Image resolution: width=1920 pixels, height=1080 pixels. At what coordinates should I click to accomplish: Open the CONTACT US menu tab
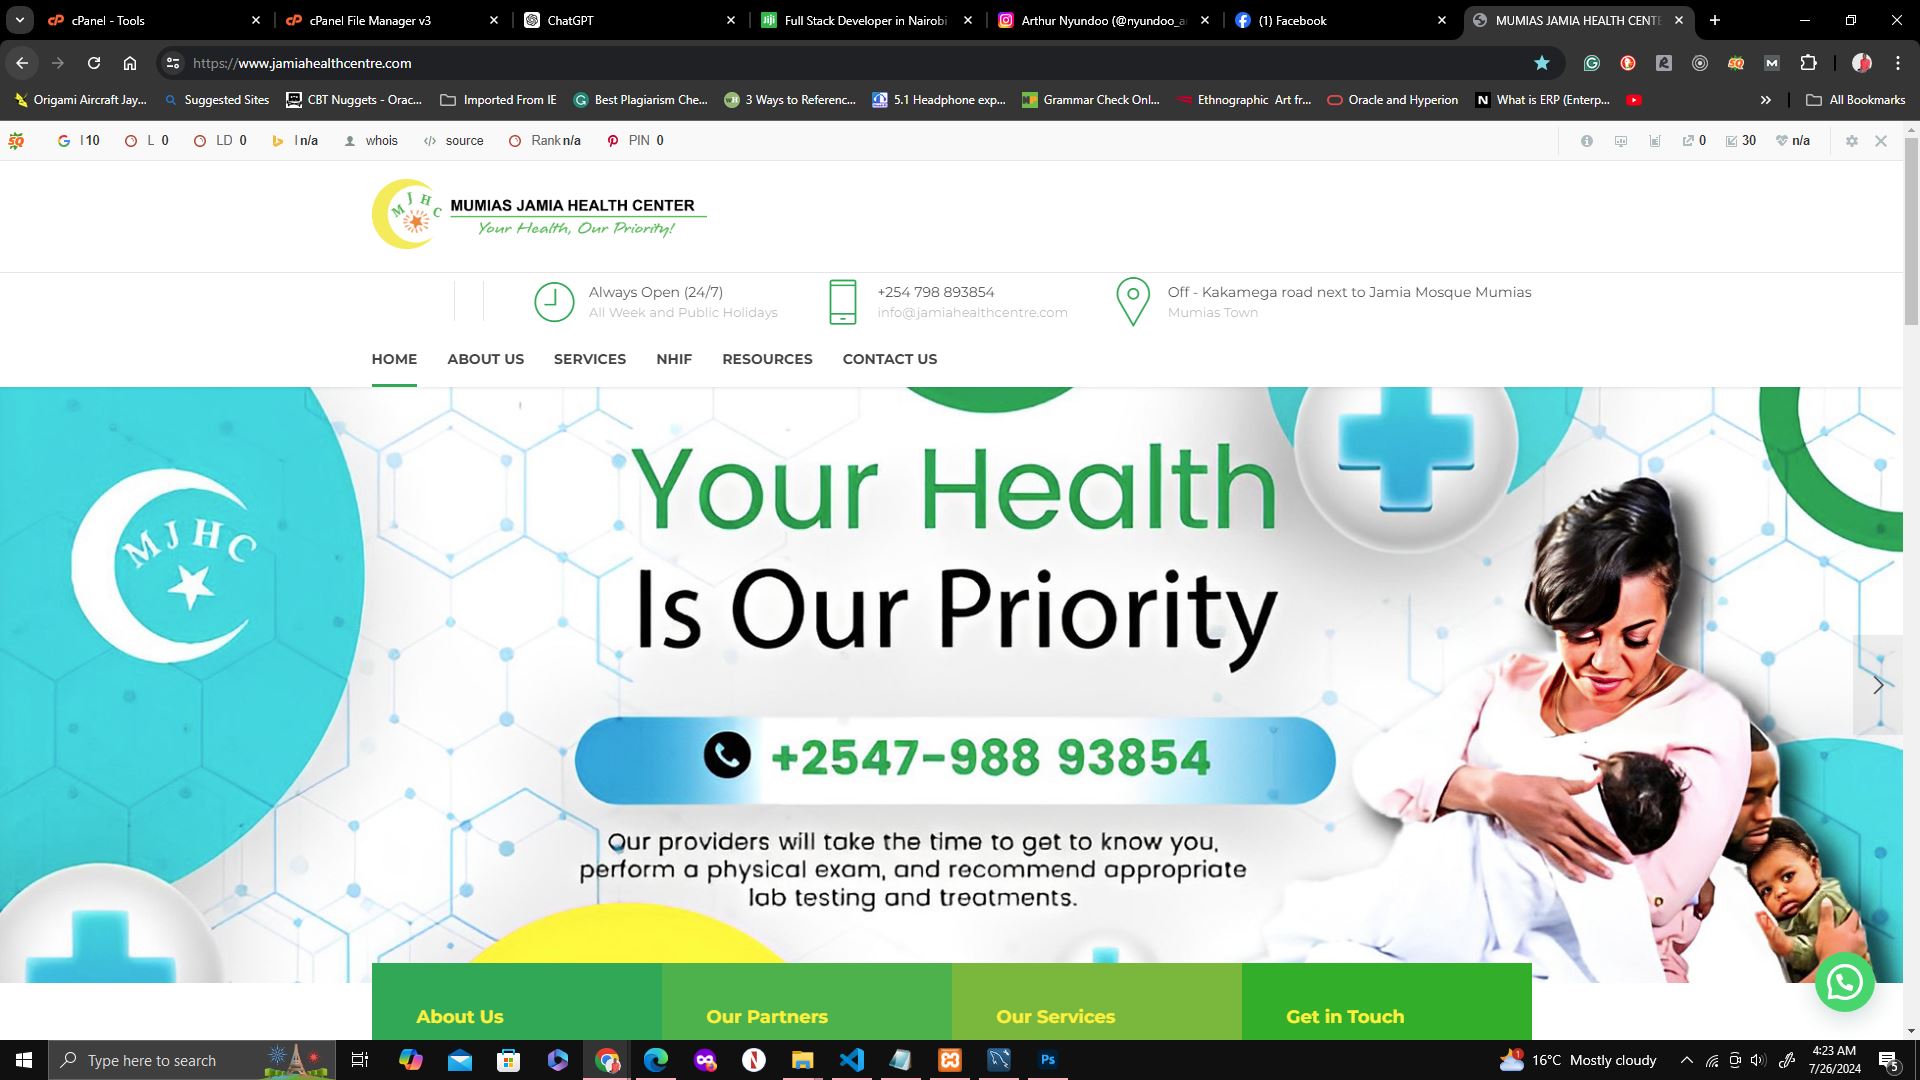(x=890, y=359)
